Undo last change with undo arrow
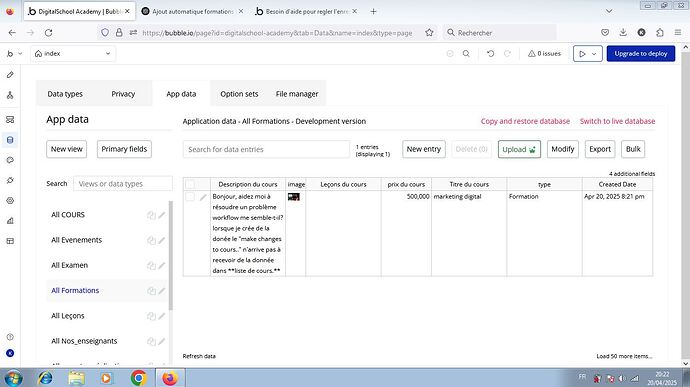Image resolution: width=690 pixels, height=387 pixels. 490,54
